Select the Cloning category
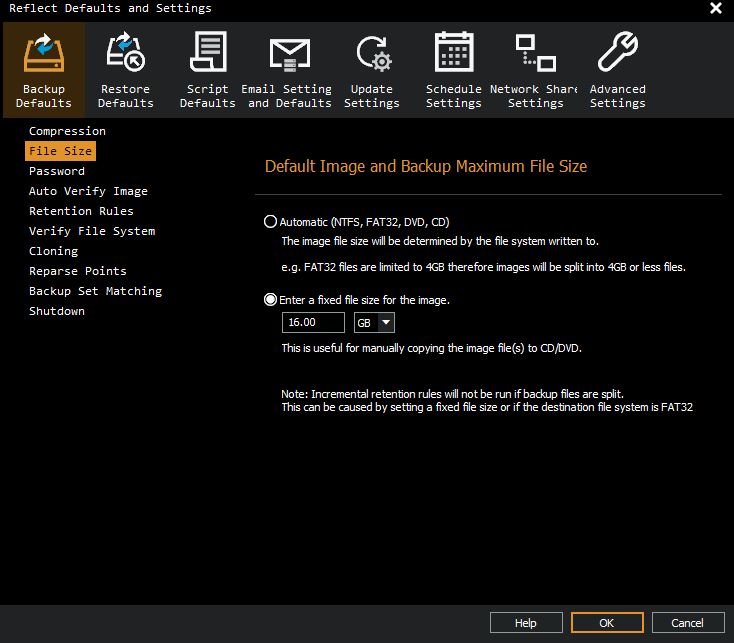The image size is (734, 643). coord(54,251)
